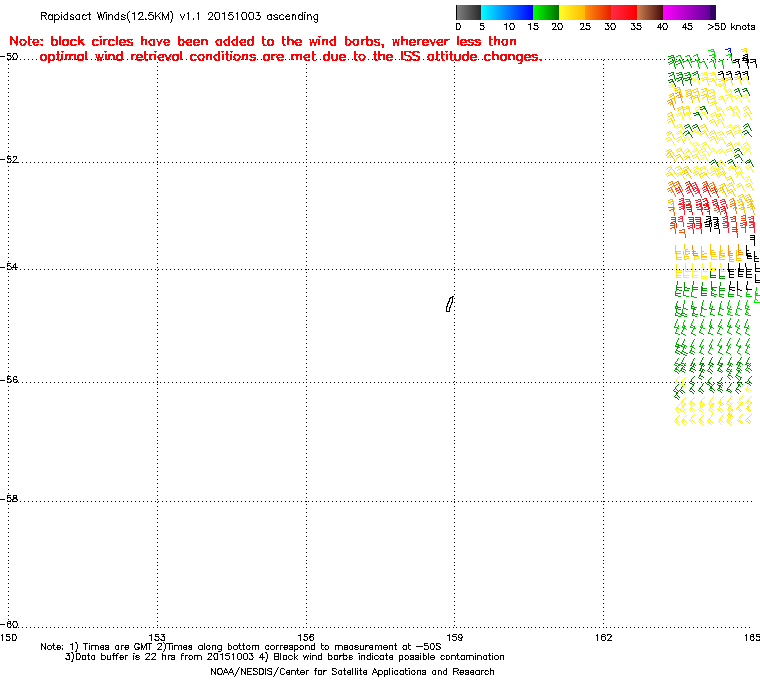Click the latitude label '-56'
The width and height of the screenshot is (760, 688).
(9, 380)
